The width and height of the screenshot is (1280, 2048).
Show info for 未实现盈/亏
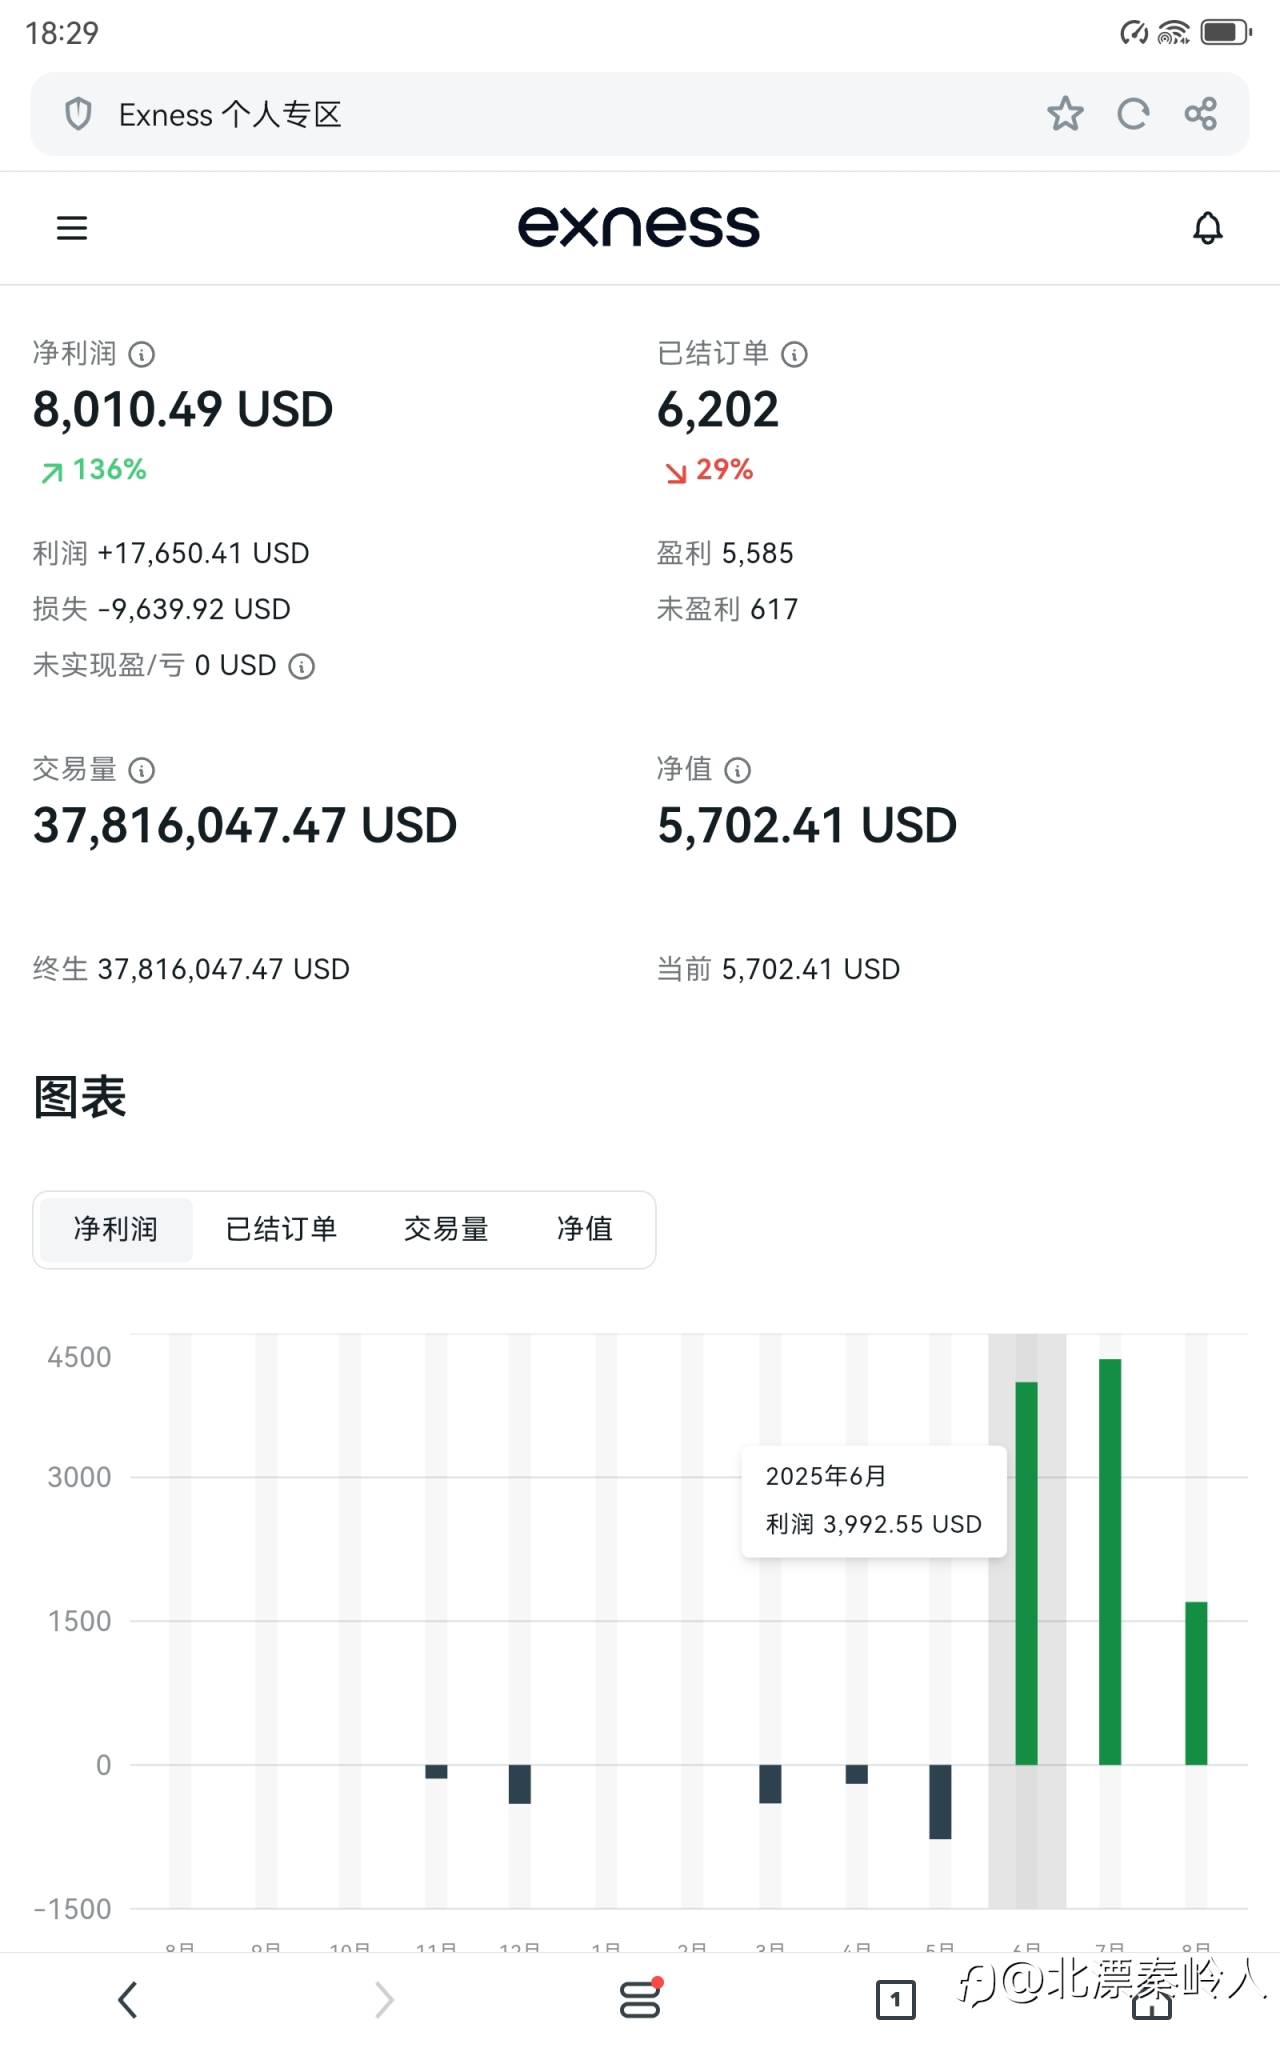click(x=302, y=666)
